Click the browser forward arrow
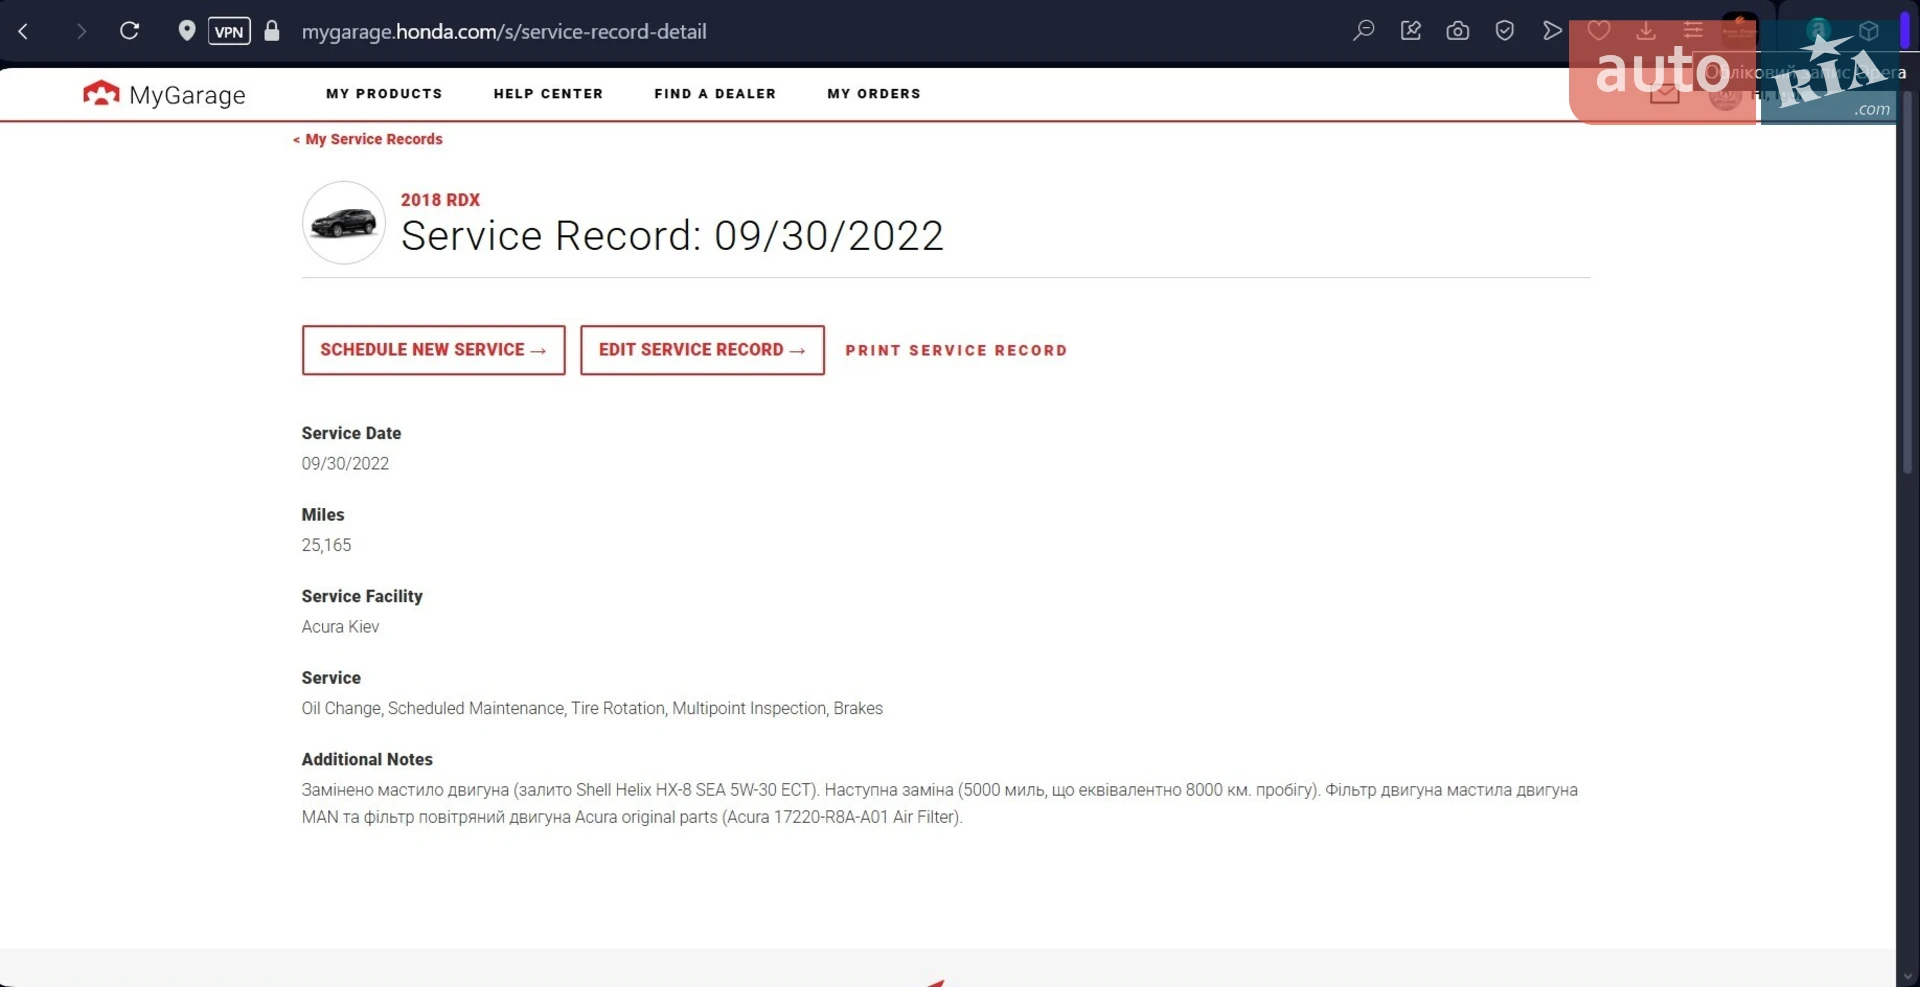The width and height of the screenshot is (1920, 987). (81, 32)
